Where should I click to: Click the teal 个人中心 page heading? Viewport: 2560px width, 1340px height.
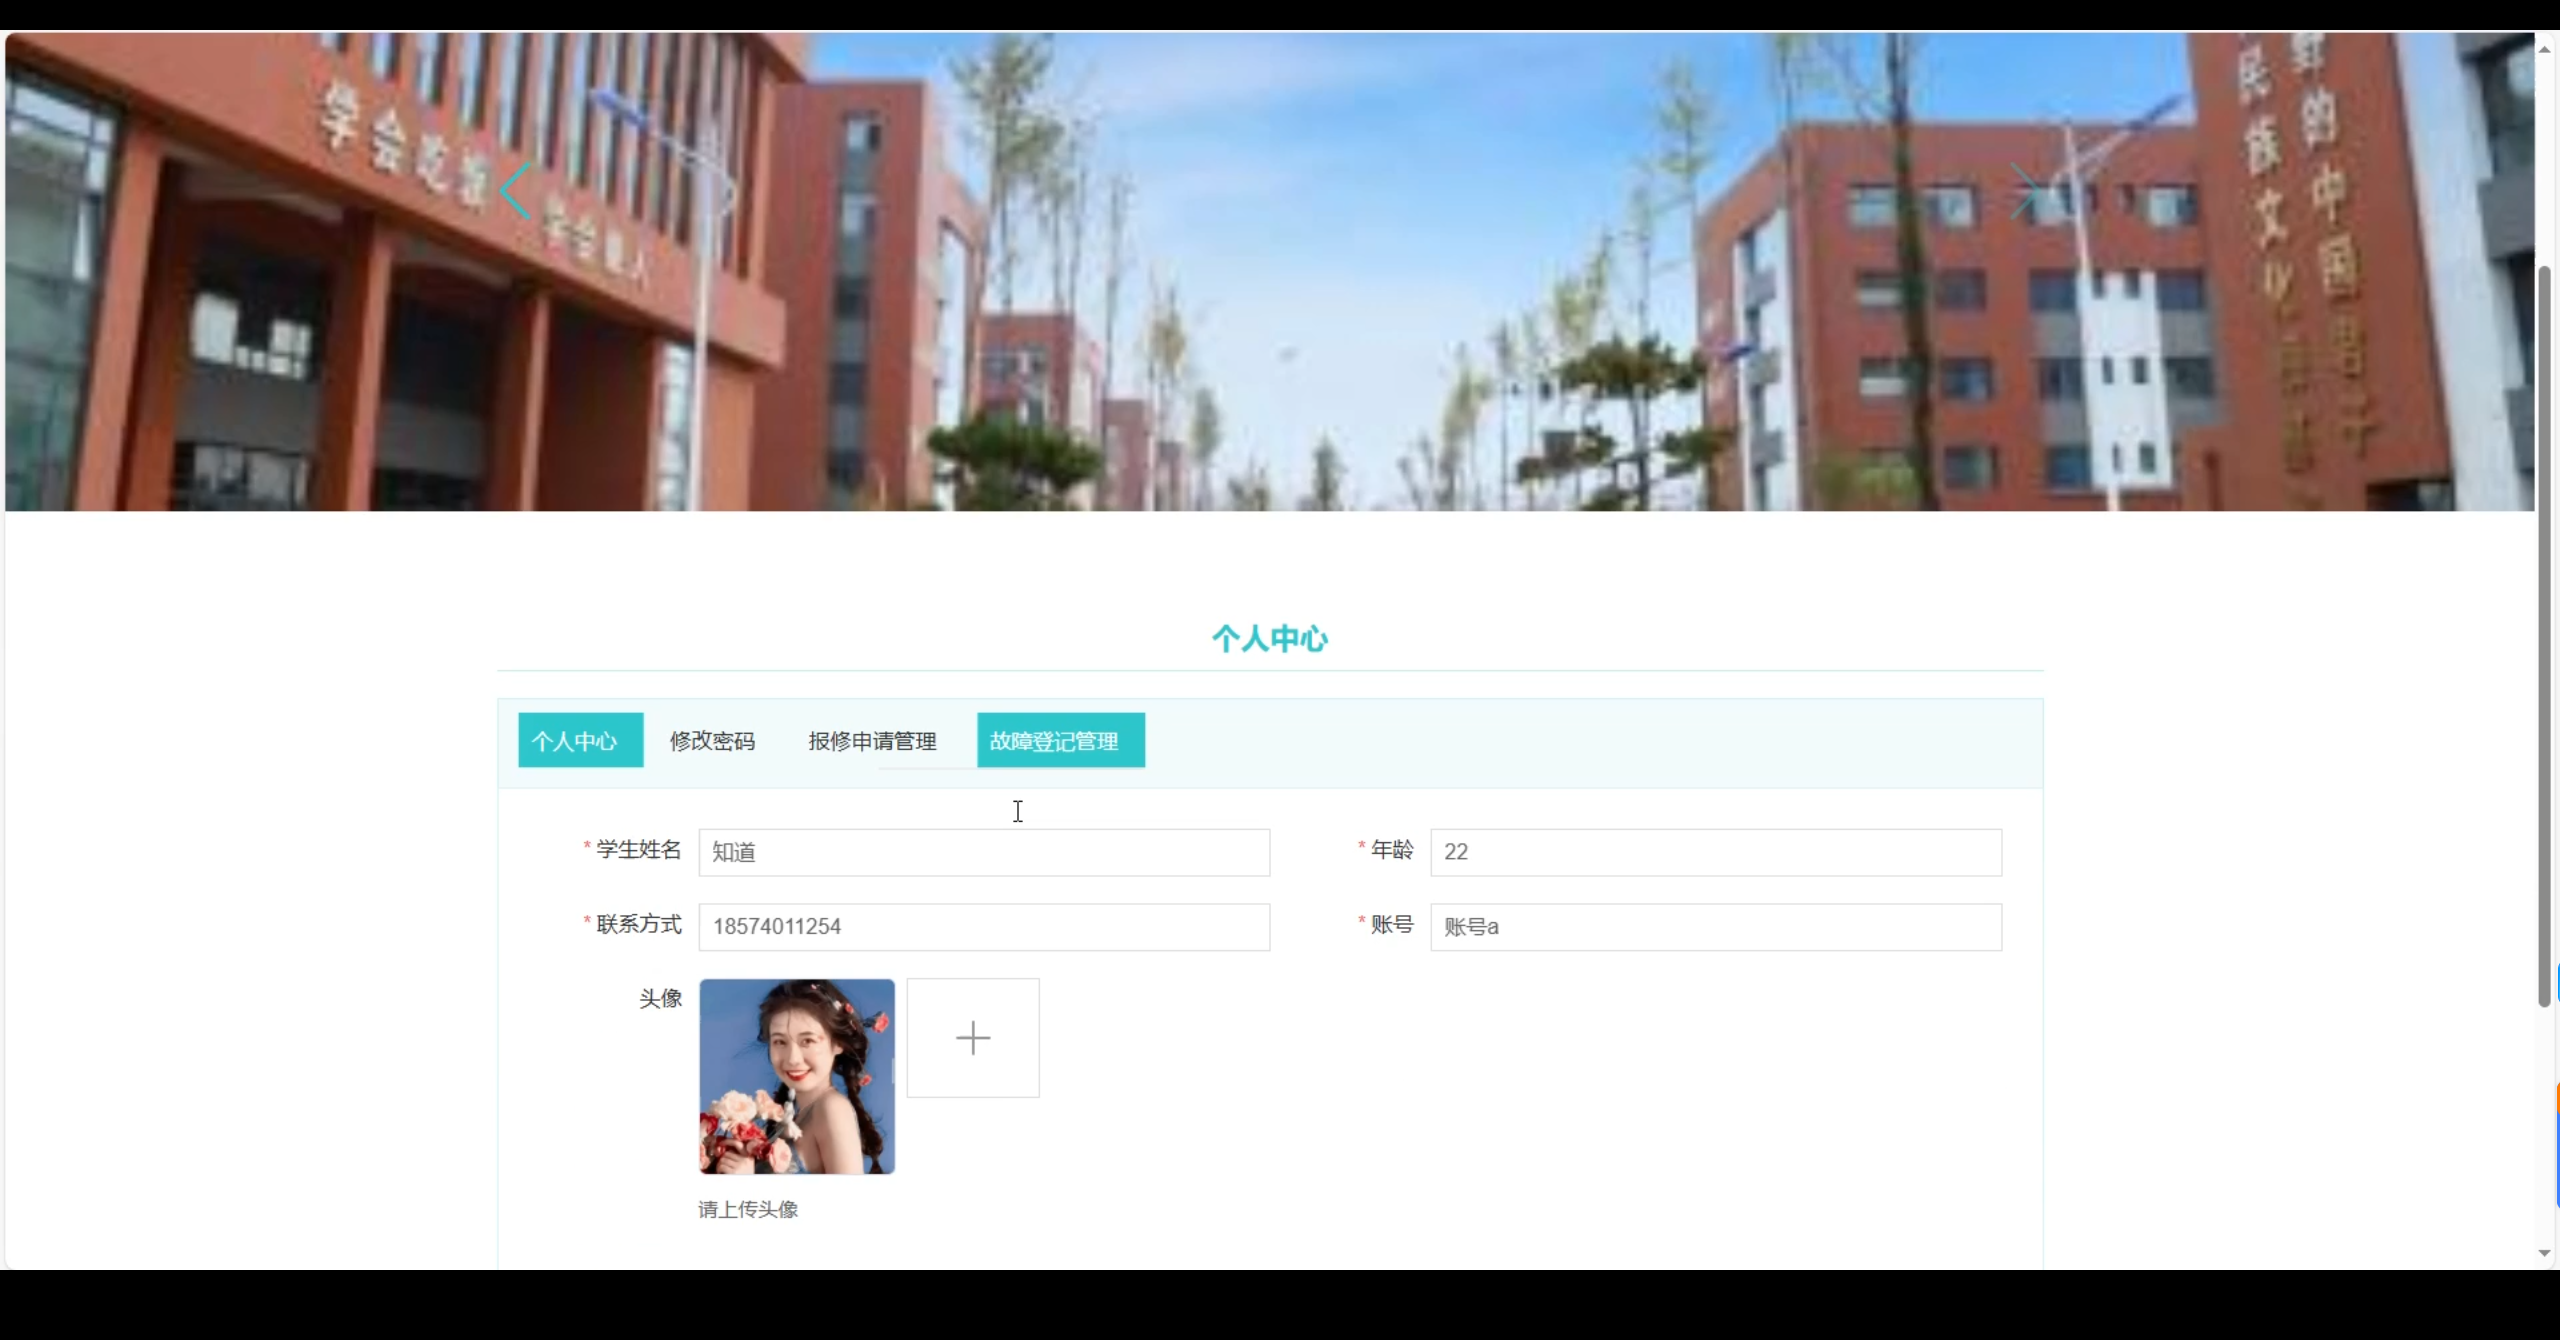[1269, 639]
